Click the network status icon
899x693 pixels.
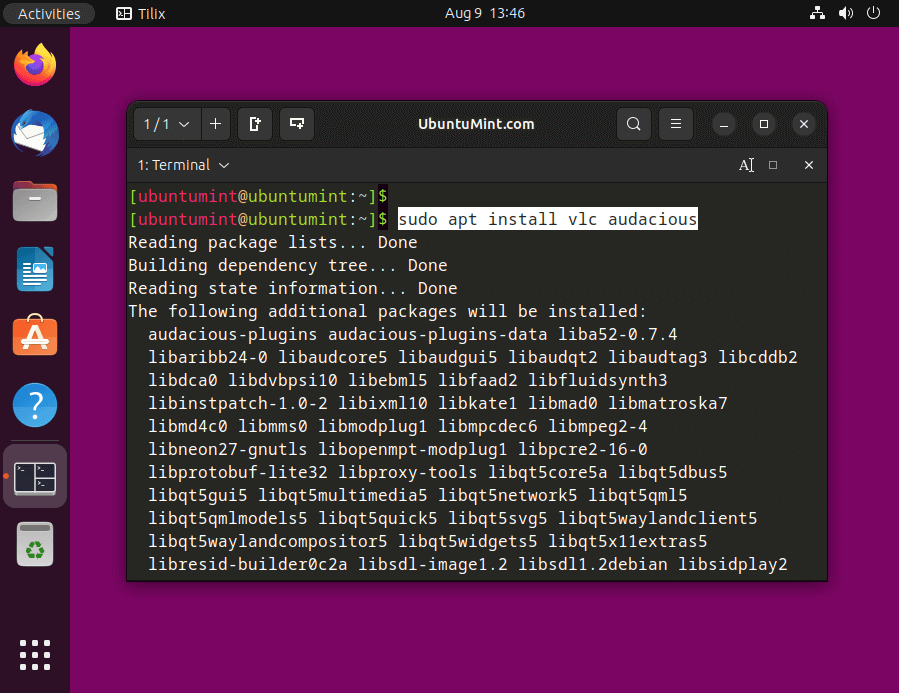[817, 13]
